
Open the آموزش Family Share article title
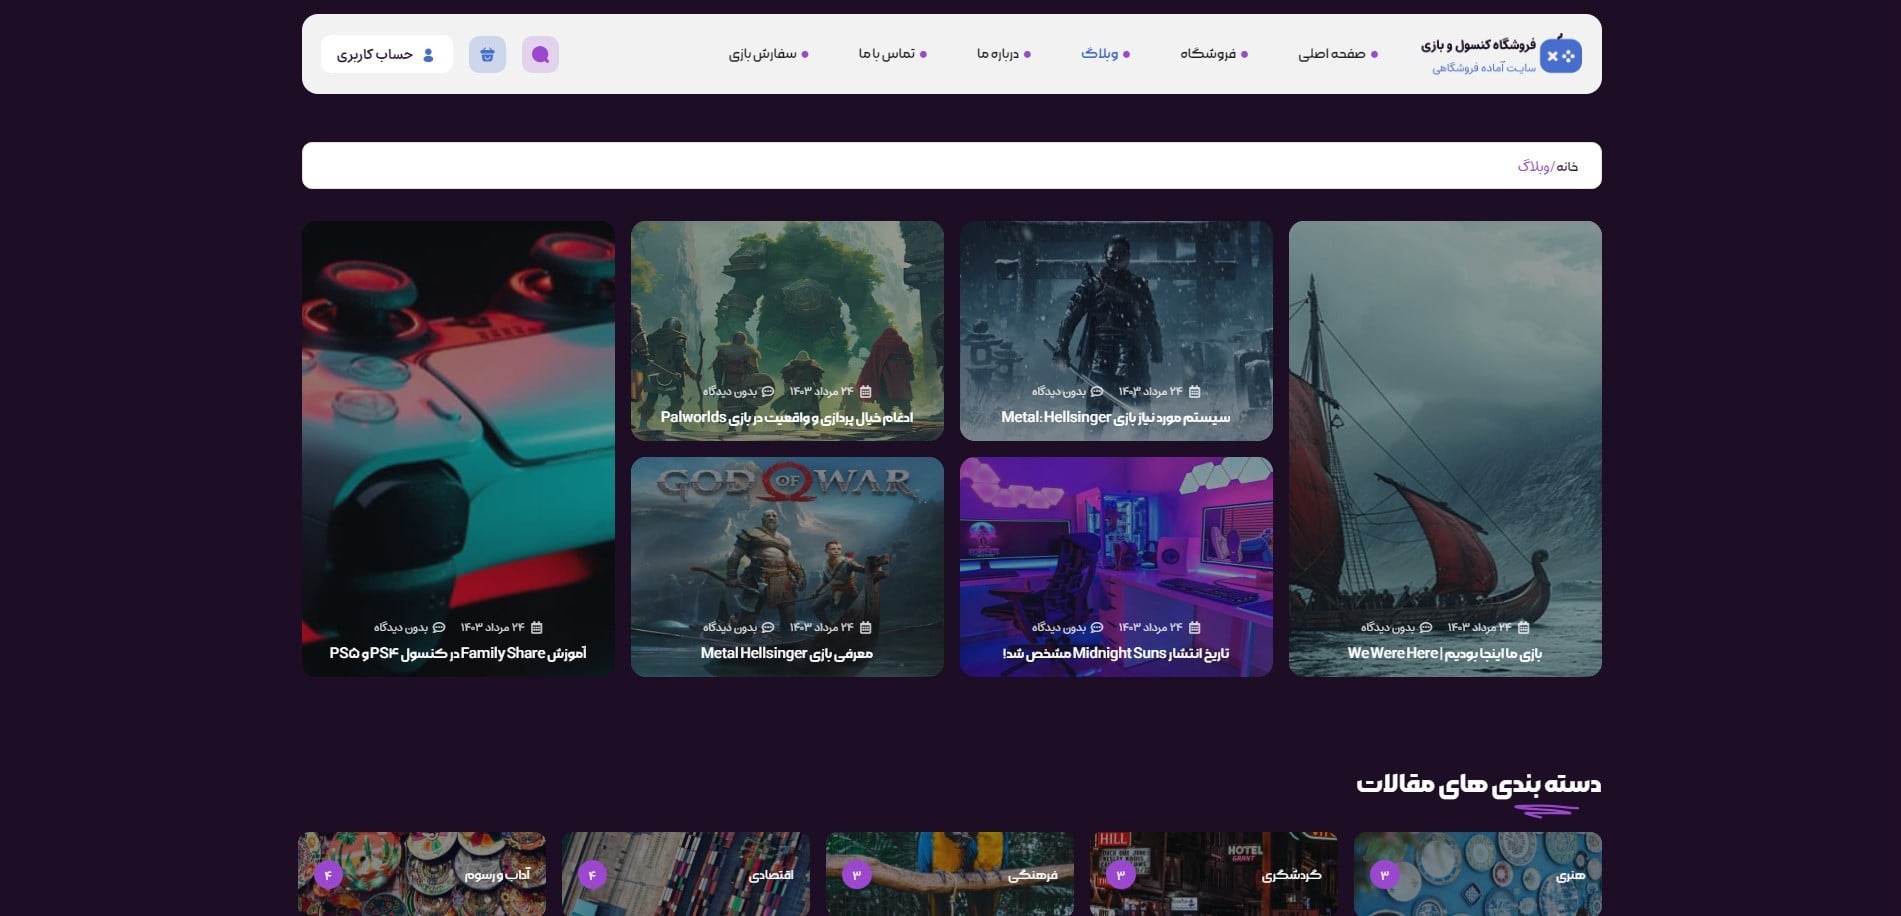tap(458, 653)
